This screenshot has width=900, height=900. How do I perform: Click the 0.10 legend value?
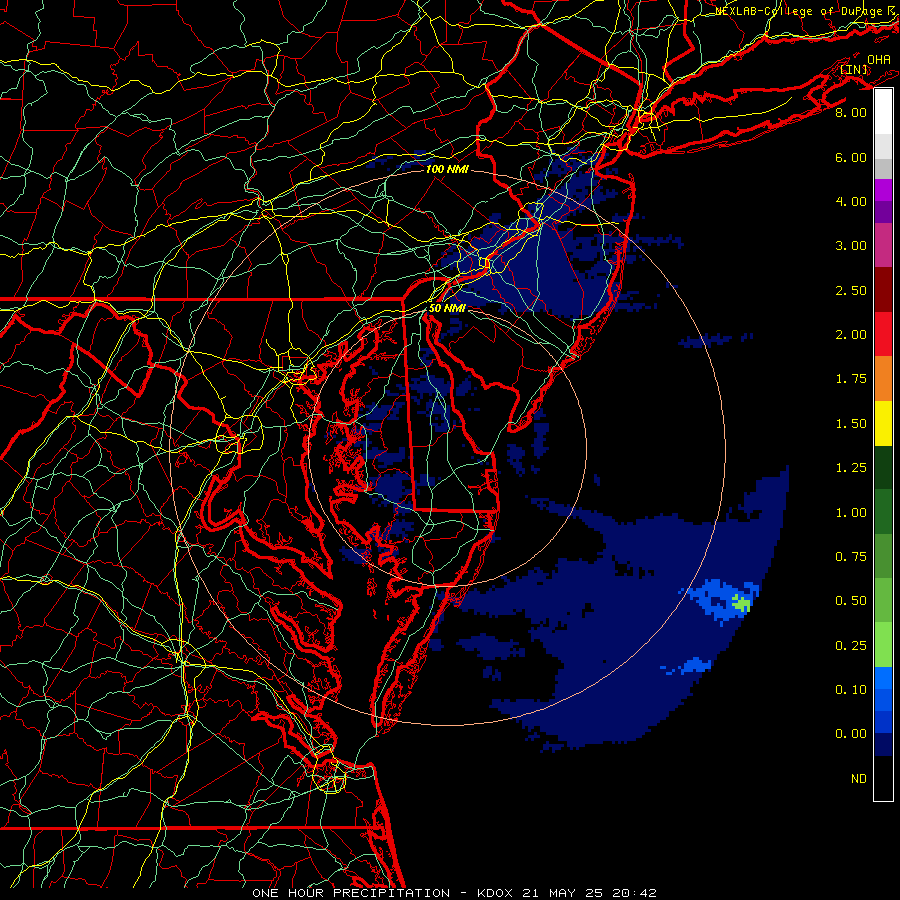pyautogui.click(x=851, y=690)
